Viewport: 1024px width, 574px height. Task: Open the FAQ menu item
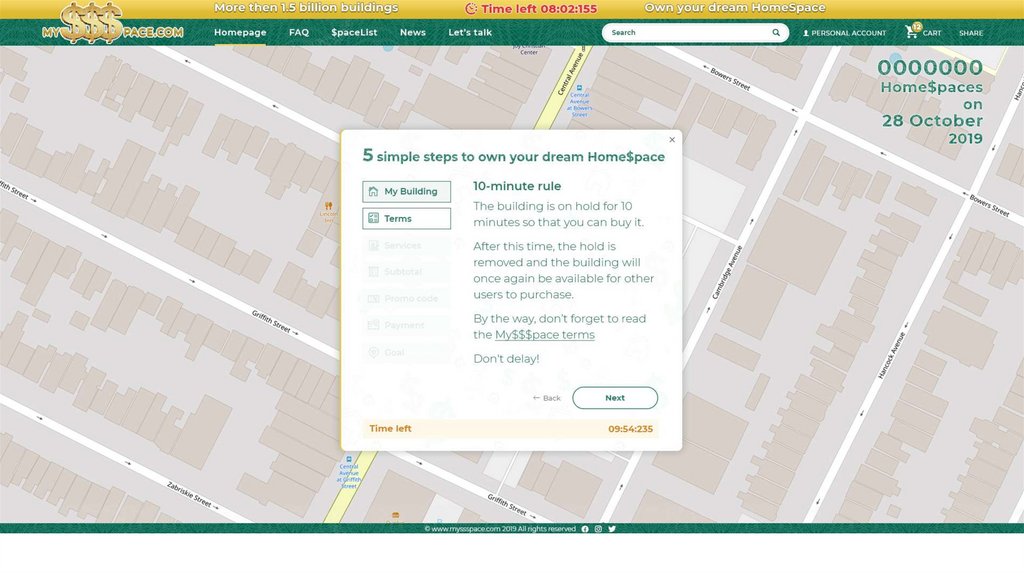pos(298,33)
